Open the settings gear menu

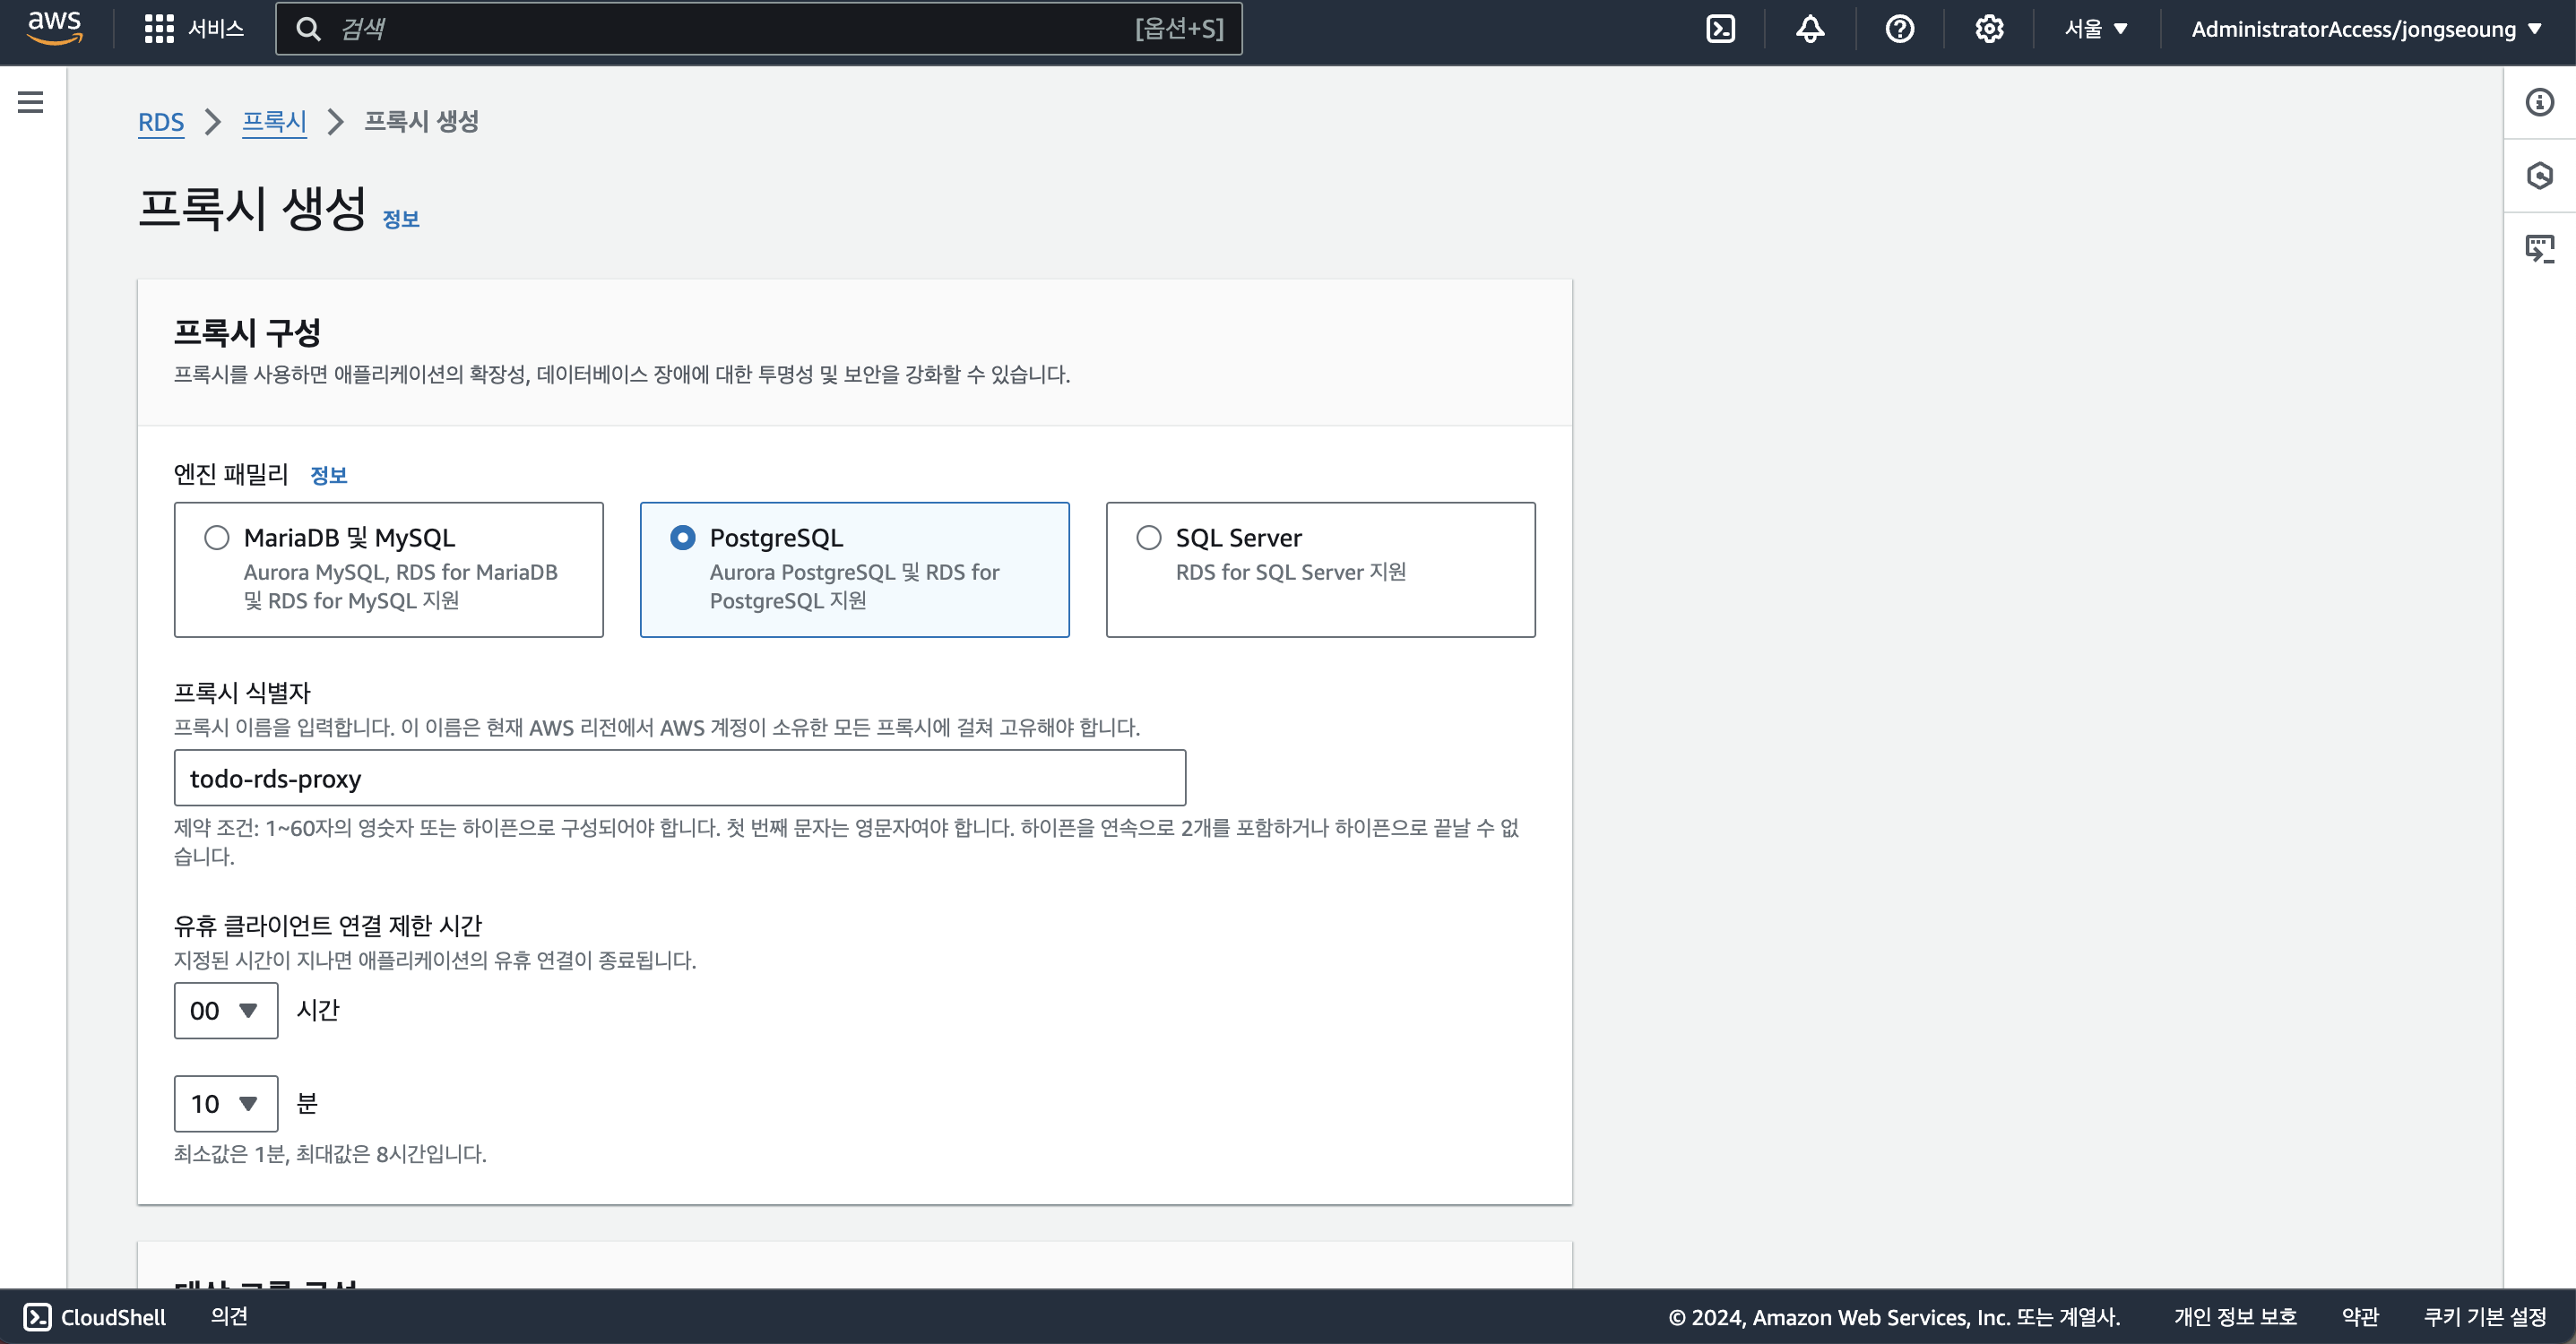point(1989,29)
